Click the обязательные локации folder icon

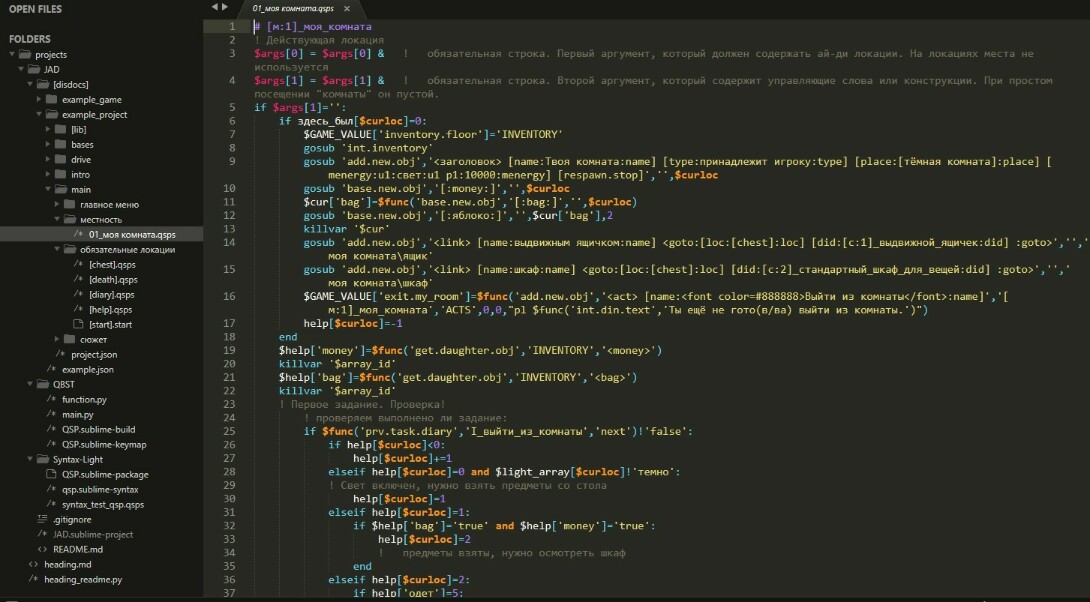70,249
